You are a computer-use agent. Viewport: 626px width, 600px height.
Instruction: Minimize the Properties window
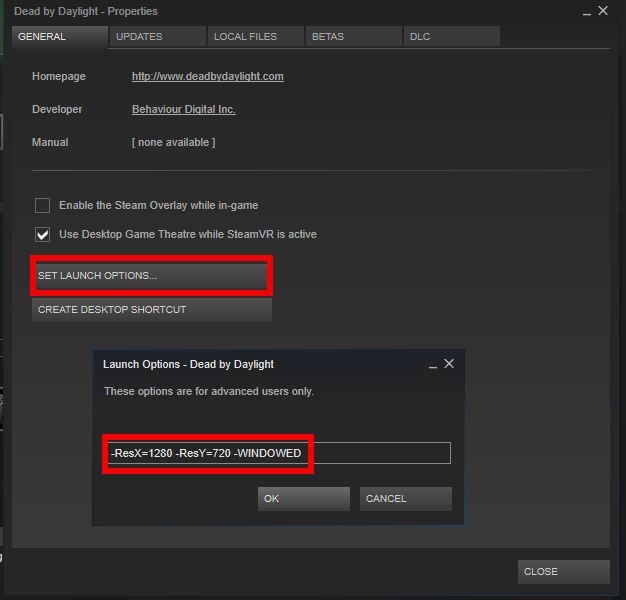coord(586,12)
